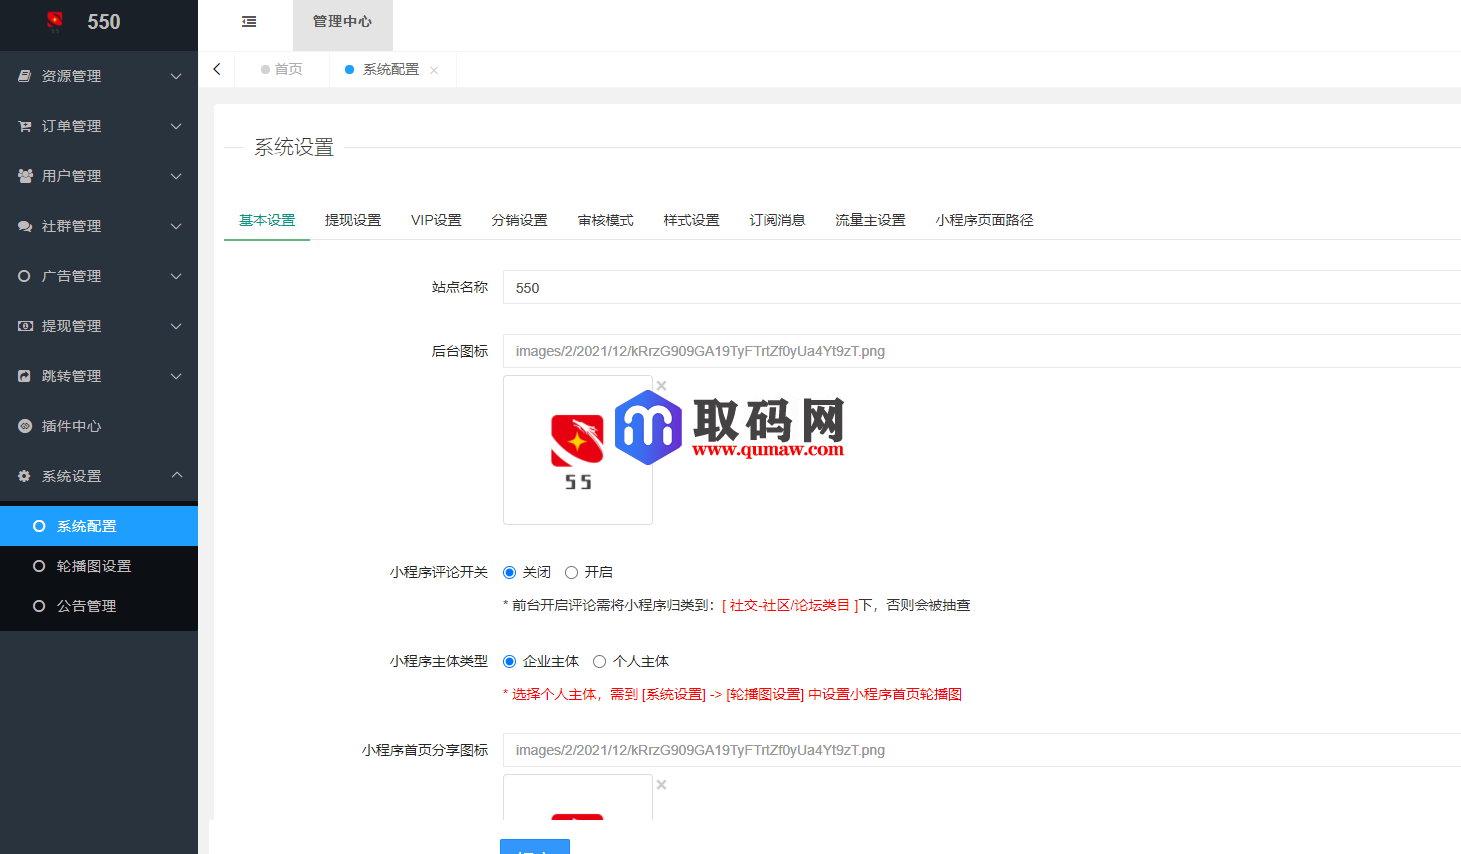Viewport: 1461px width, 854px height.
Task: Open the 轮播图设置 sidebar entry
Action: (x=90, y=566)
